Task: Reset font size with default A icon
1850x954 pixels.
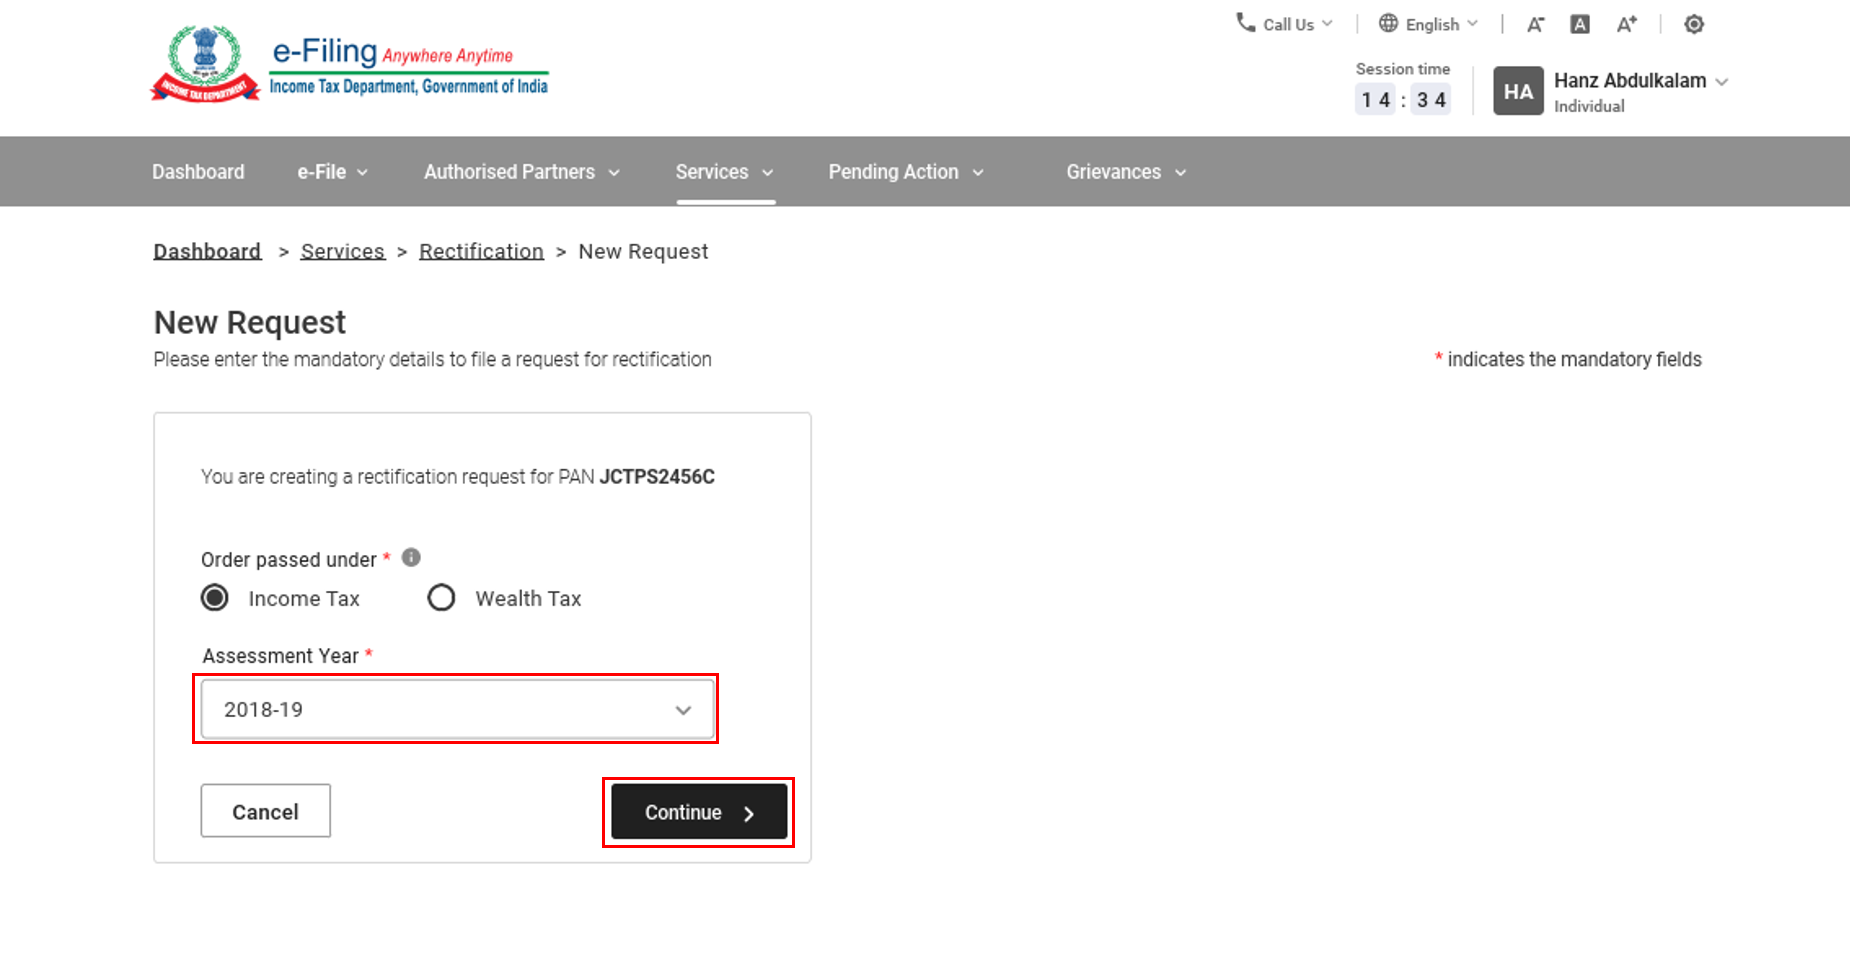Action: click(1580, 24)
